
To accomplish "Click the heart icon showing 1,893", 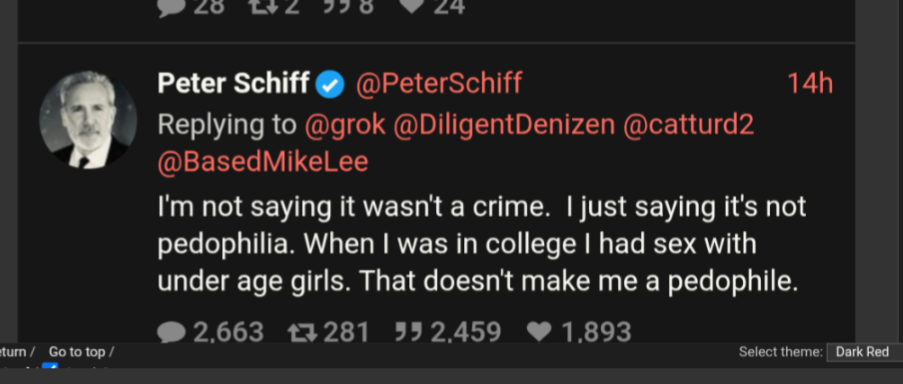I will click(540, 333).
